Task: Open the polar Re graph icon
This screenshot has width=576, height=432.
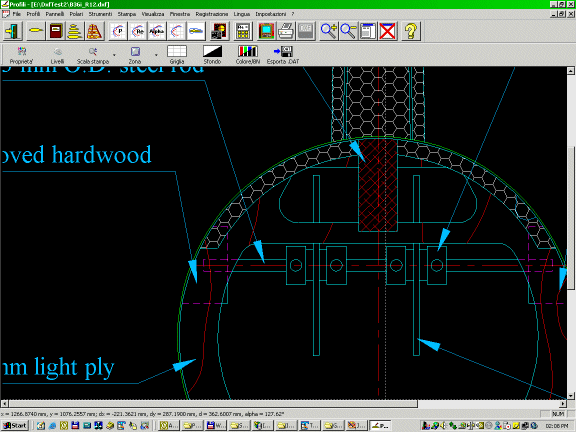Action: [138, 31]
